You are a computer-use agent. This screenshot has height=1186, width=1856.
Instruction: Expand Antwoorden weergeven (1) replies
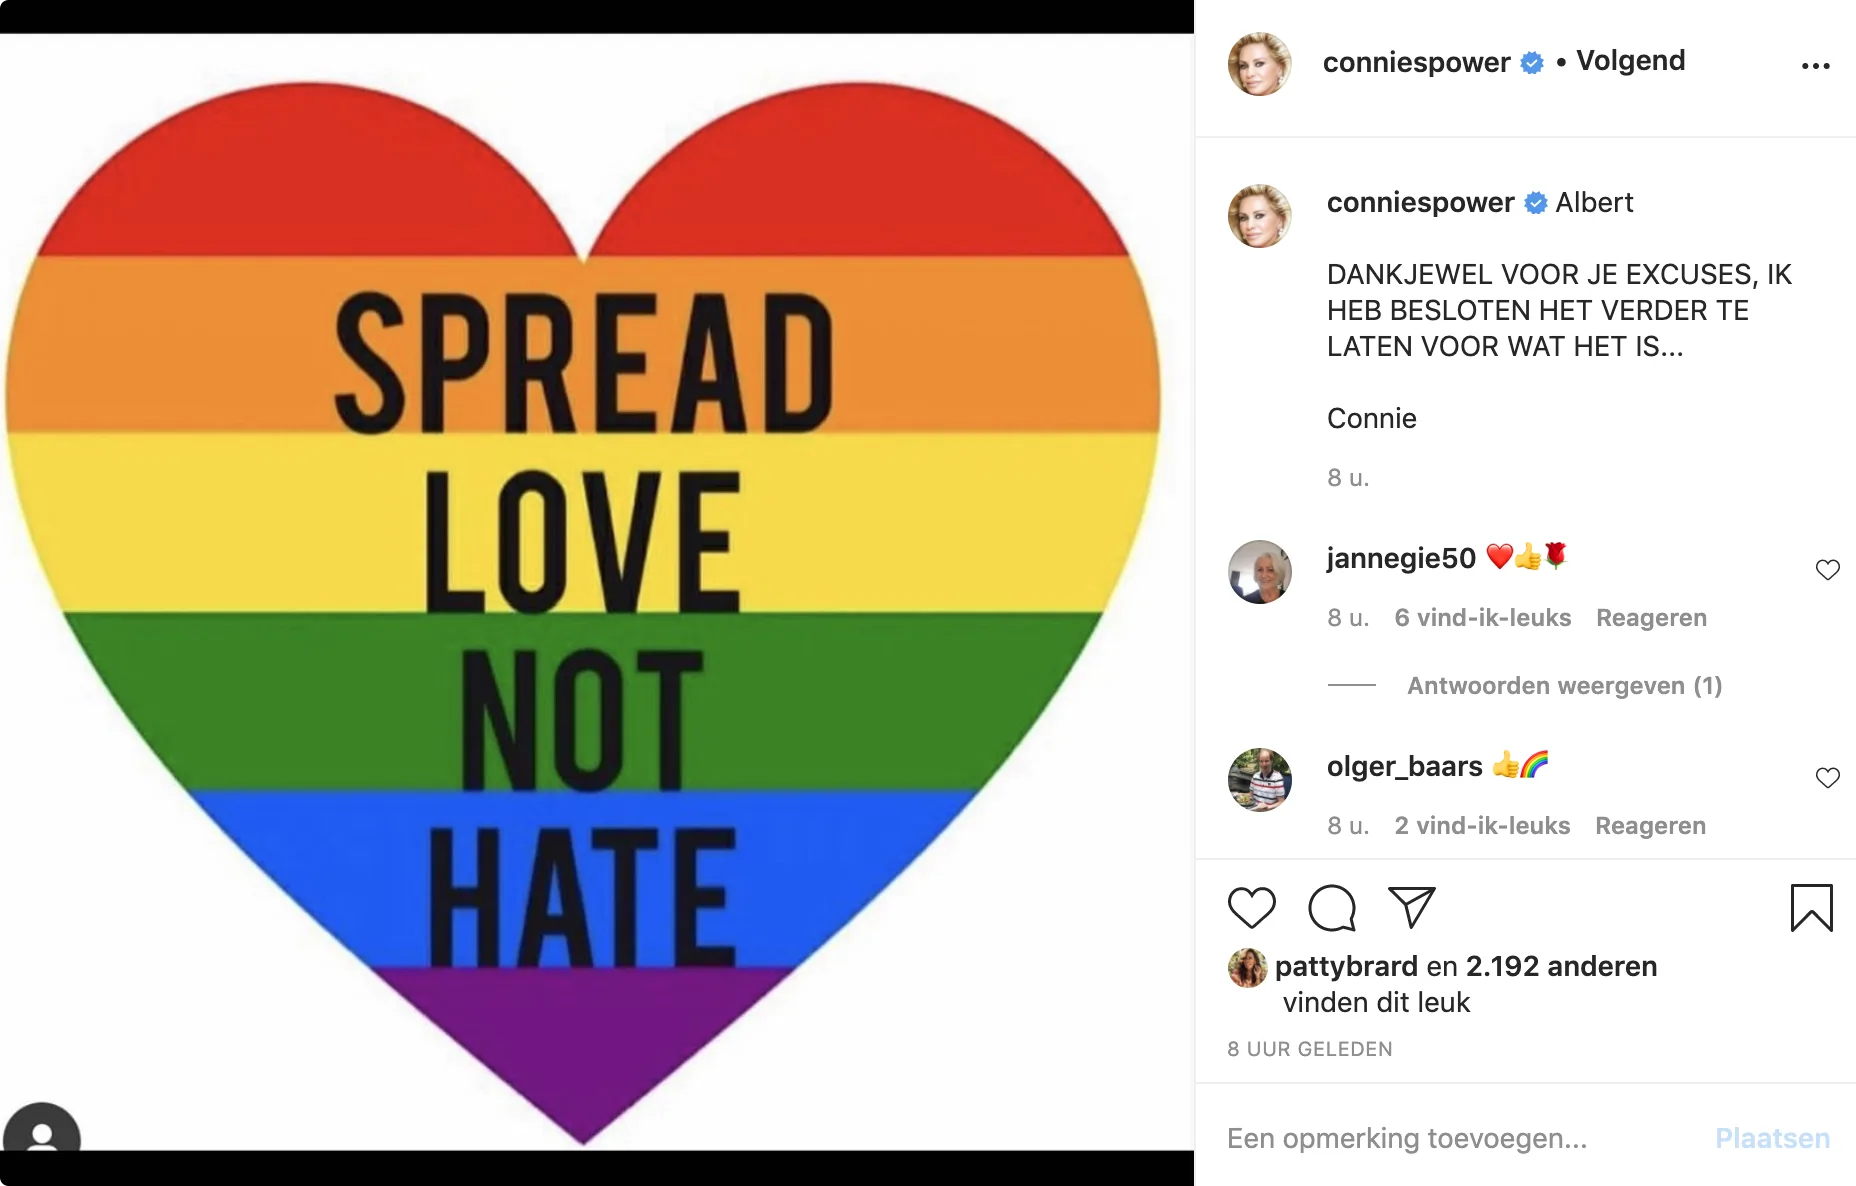[x=1564, y=686]
